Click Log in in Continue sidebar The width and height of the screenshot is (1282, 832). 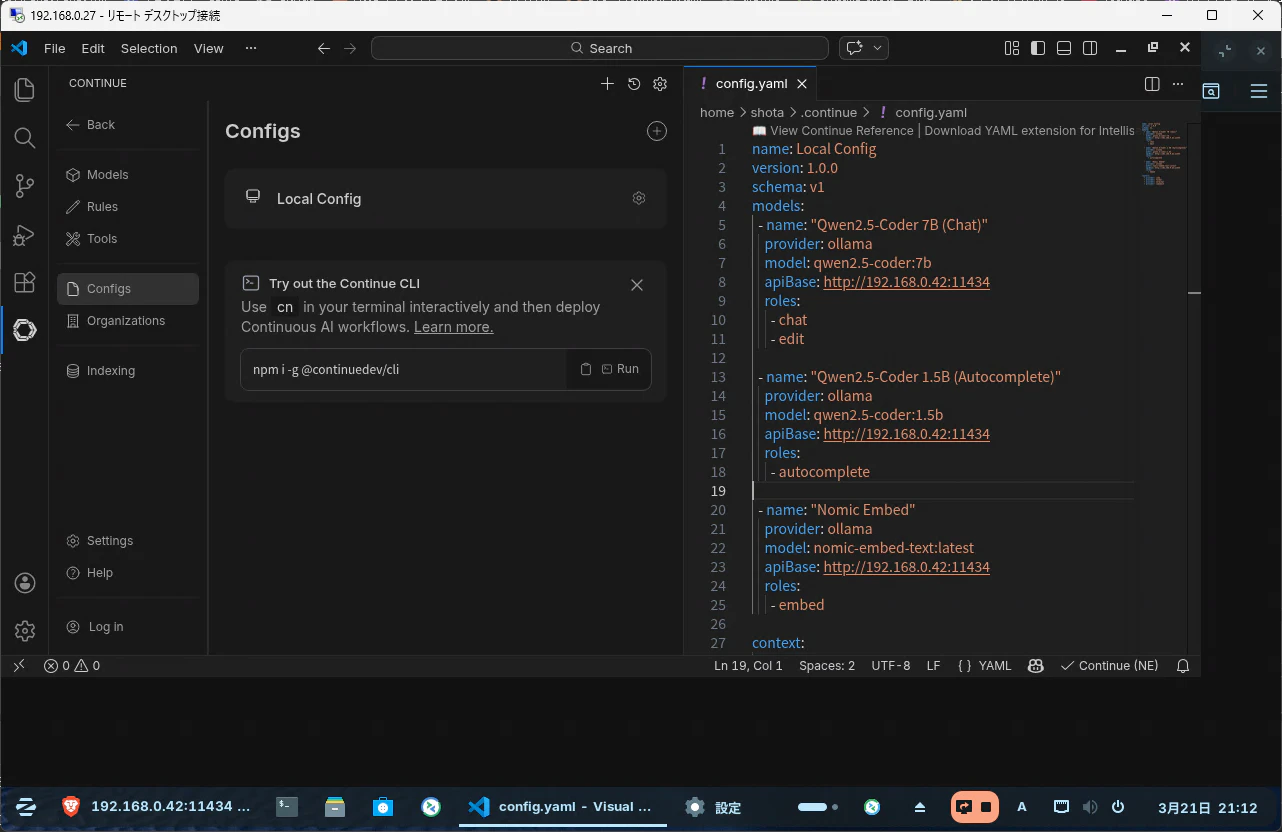(128, 627)
